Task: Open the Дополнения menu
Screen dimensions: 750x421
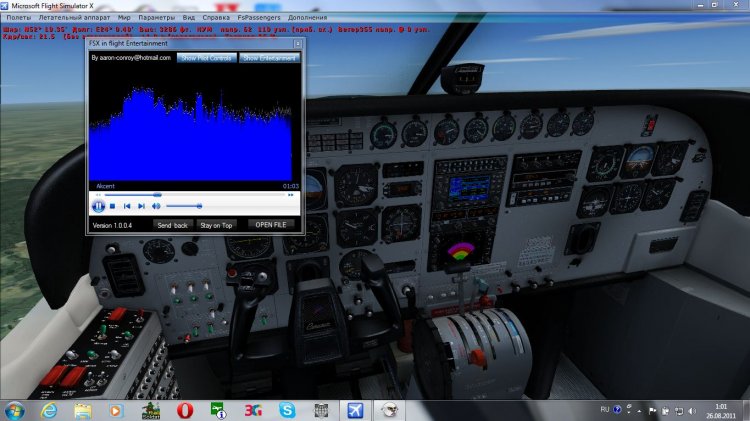Action: tap(307, 17)
